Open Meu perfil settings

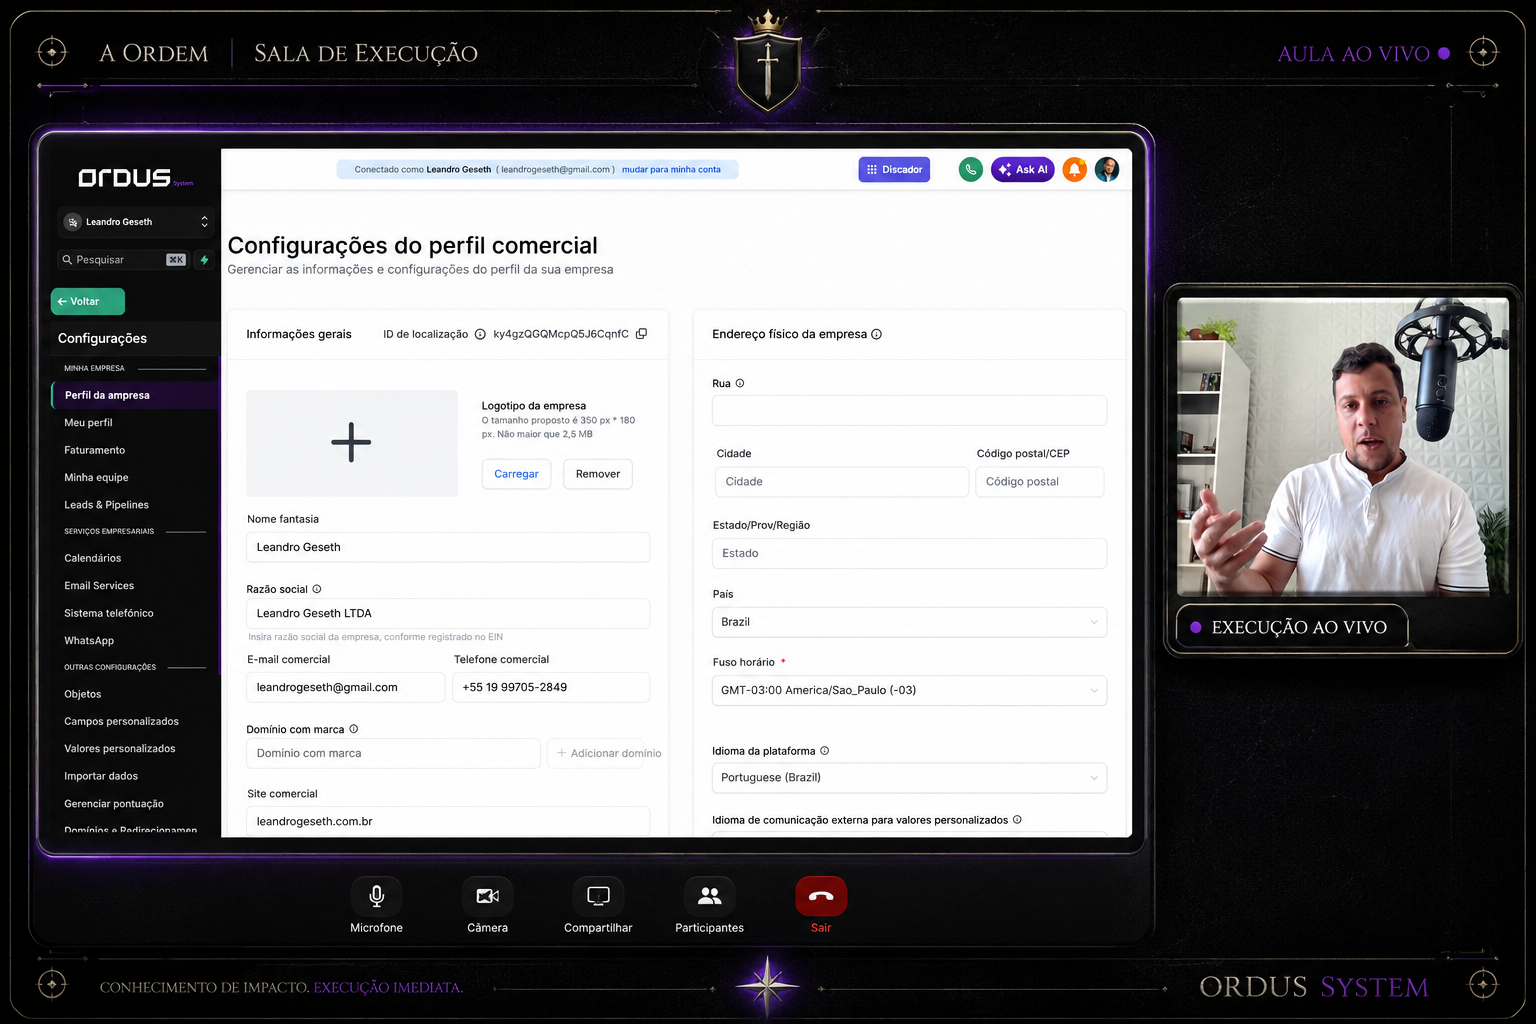tap(88, 423)
